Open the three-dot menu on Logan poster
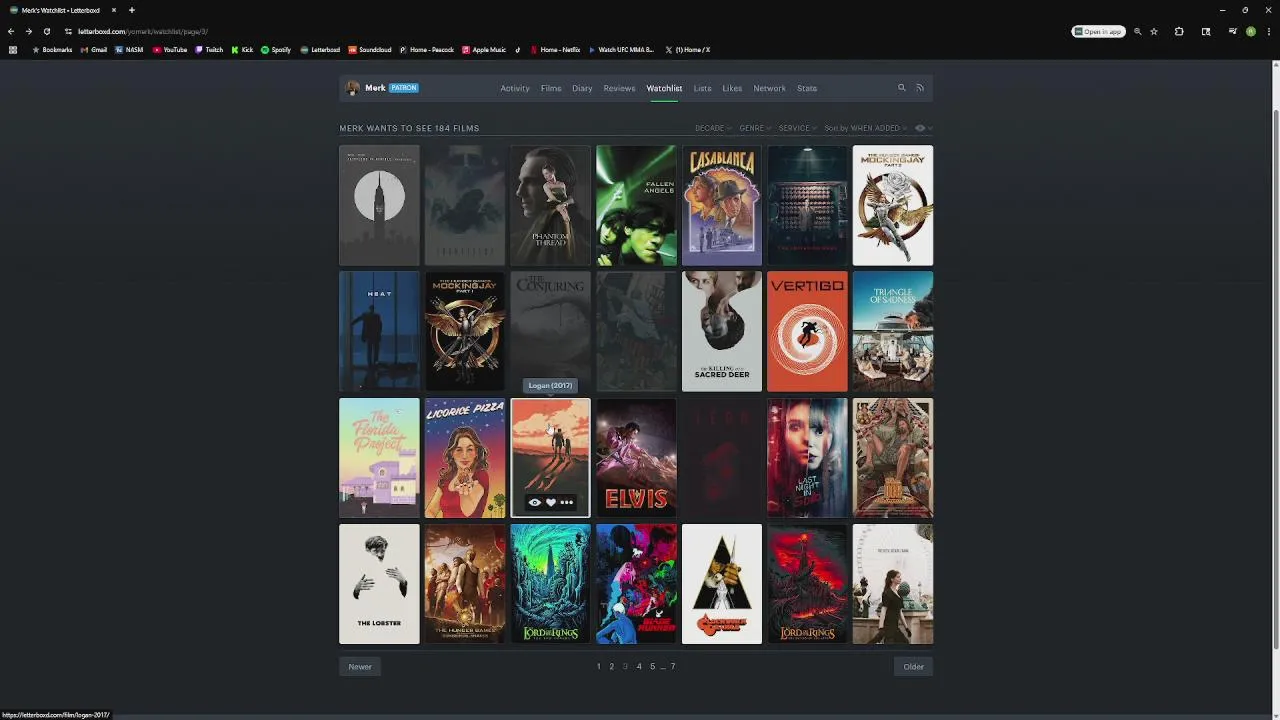 (x=567, y=502)
